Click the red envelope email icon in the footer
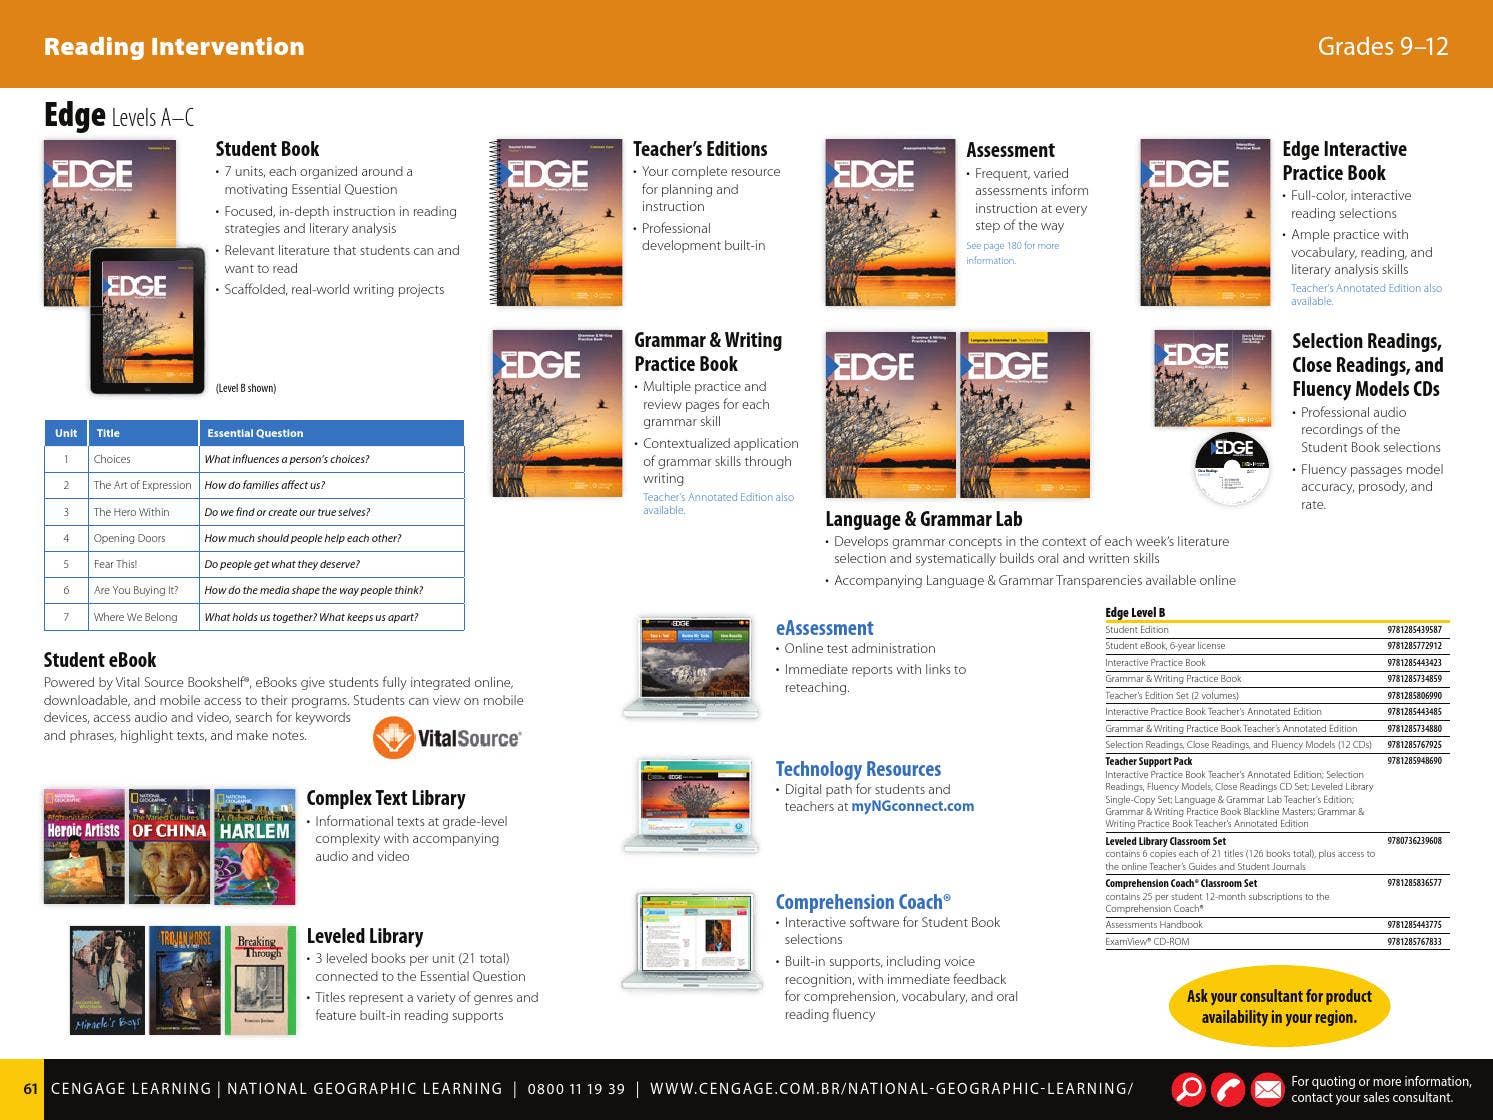Screen dimensions: 1493x1120 pos(1267,1089)
